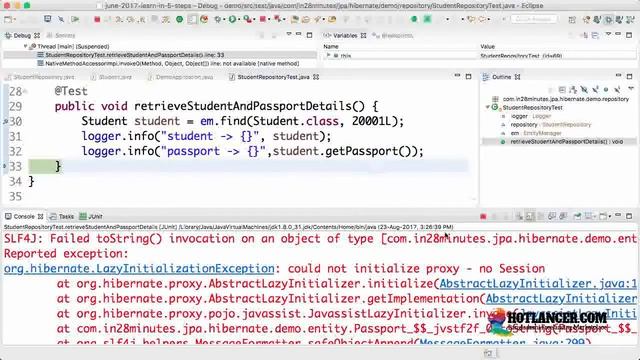Toggle Hide Fields in Outline toolbar

tap(584, 89)
